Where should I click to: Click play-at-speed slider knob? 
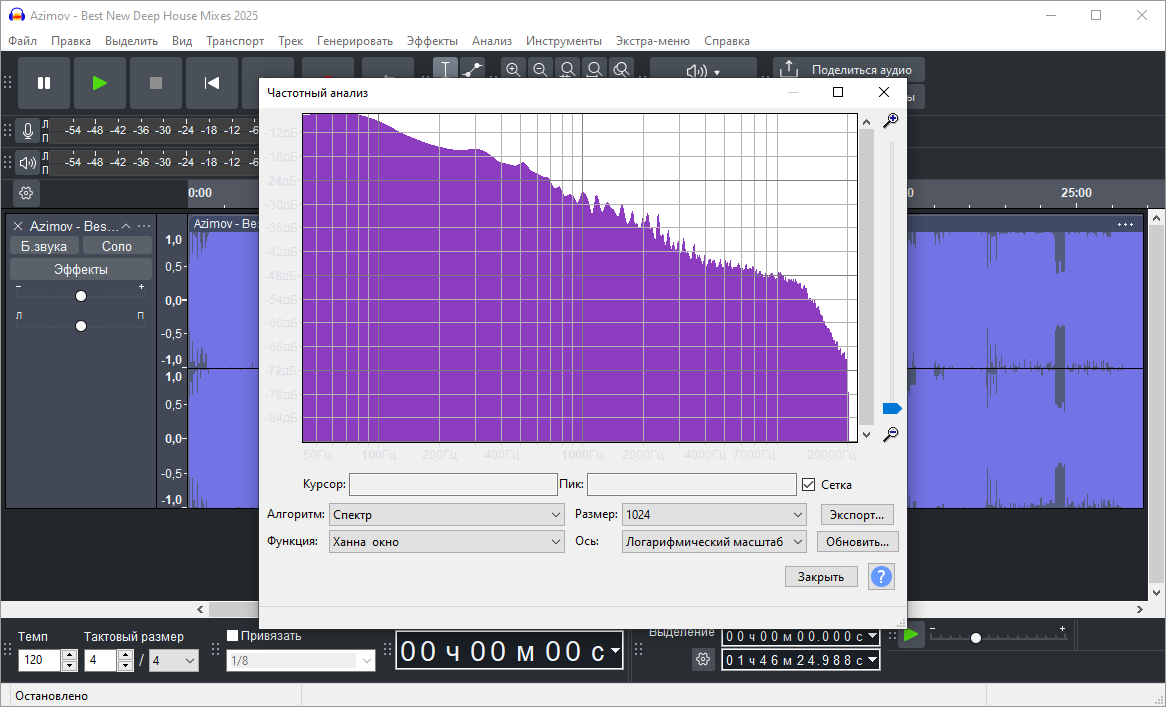(976, 638)
